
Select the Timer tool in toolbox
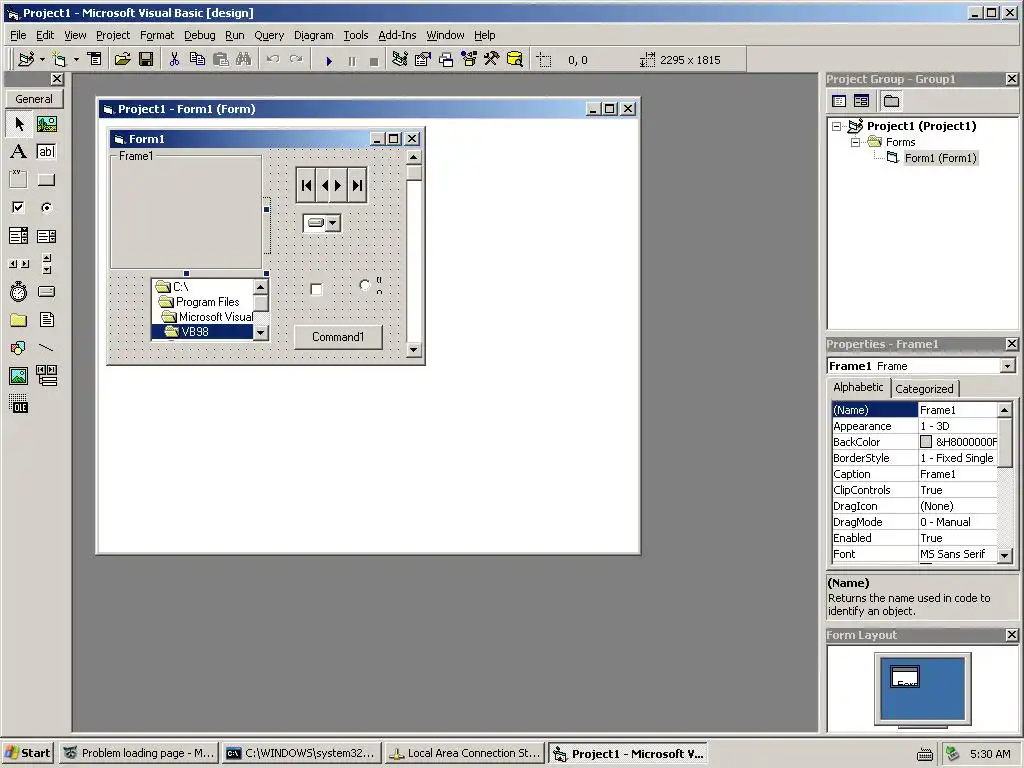click(x=18, y=291)
